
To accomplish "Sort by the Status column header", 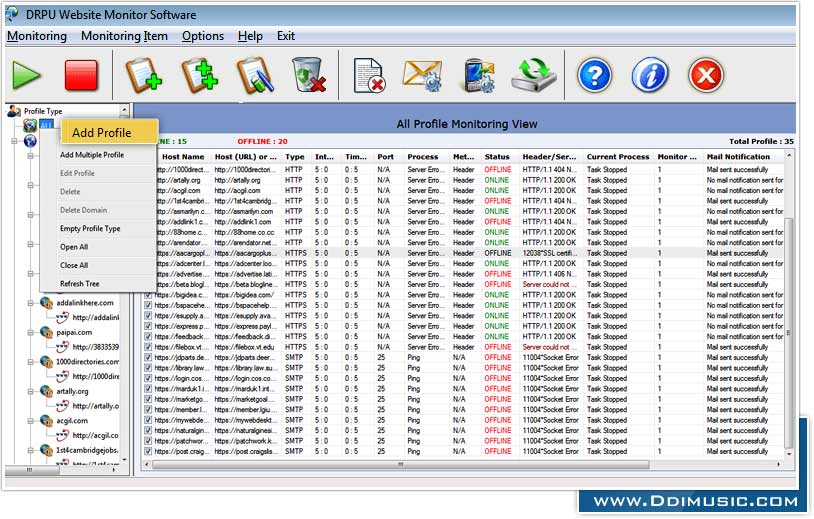I will (497, 157).
